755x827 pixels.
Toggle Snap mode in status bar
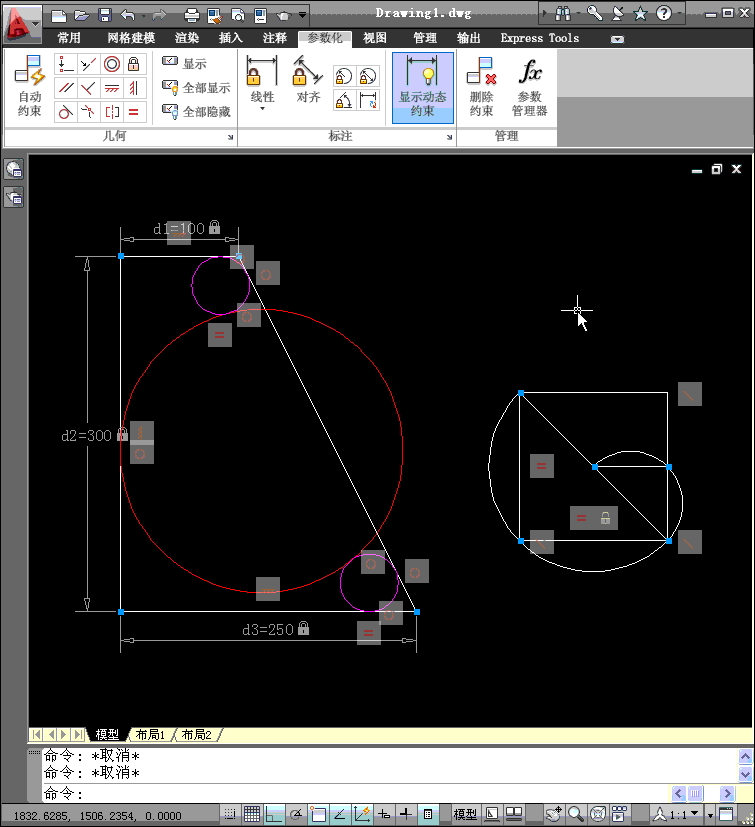[x=230, y=814]
